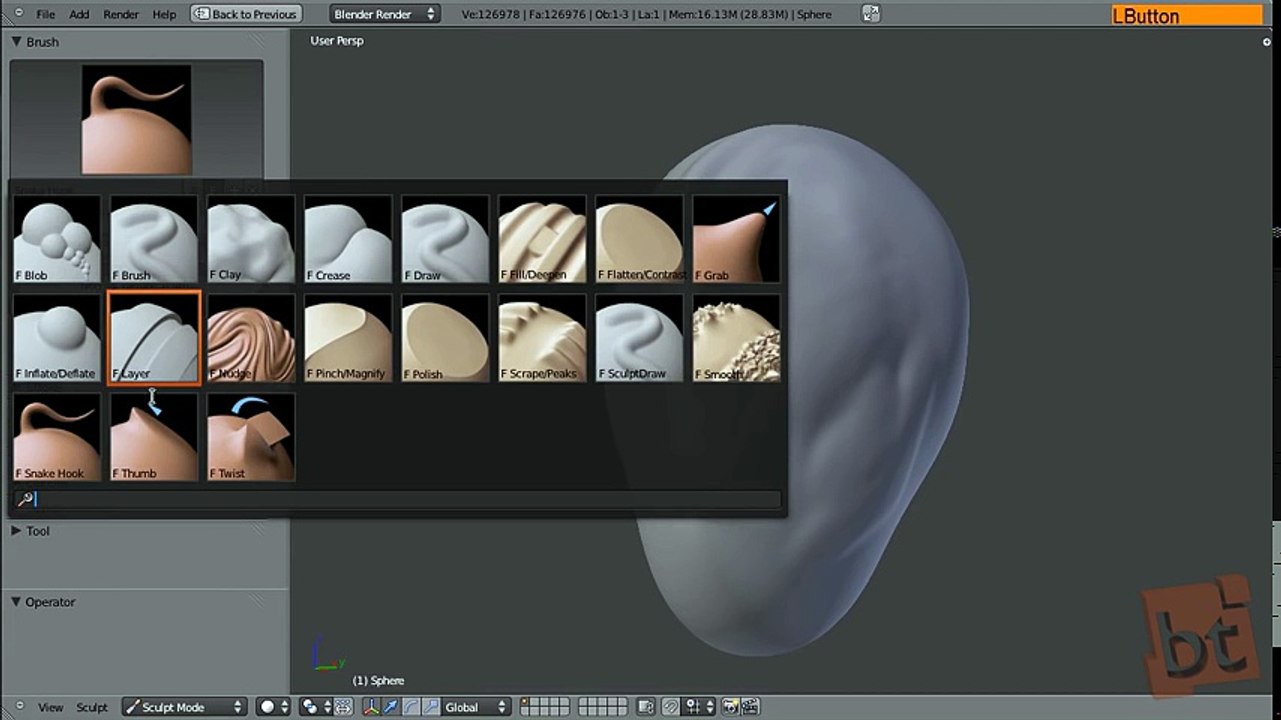1281x720 pixels.
Task: Open the File menu
Action: (x=46, y=14)
